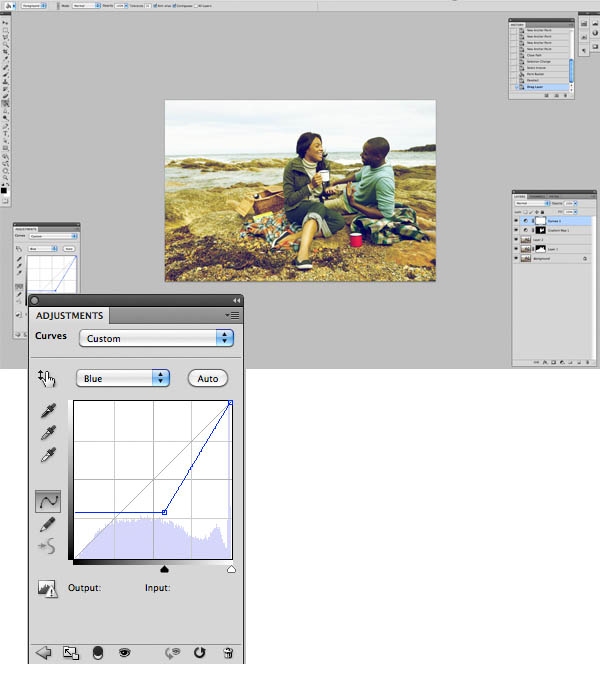Toggle layer visibility eye in Adjustments panel
The image size is (600, 692).
pyautogui.click(x=125, y=653)
